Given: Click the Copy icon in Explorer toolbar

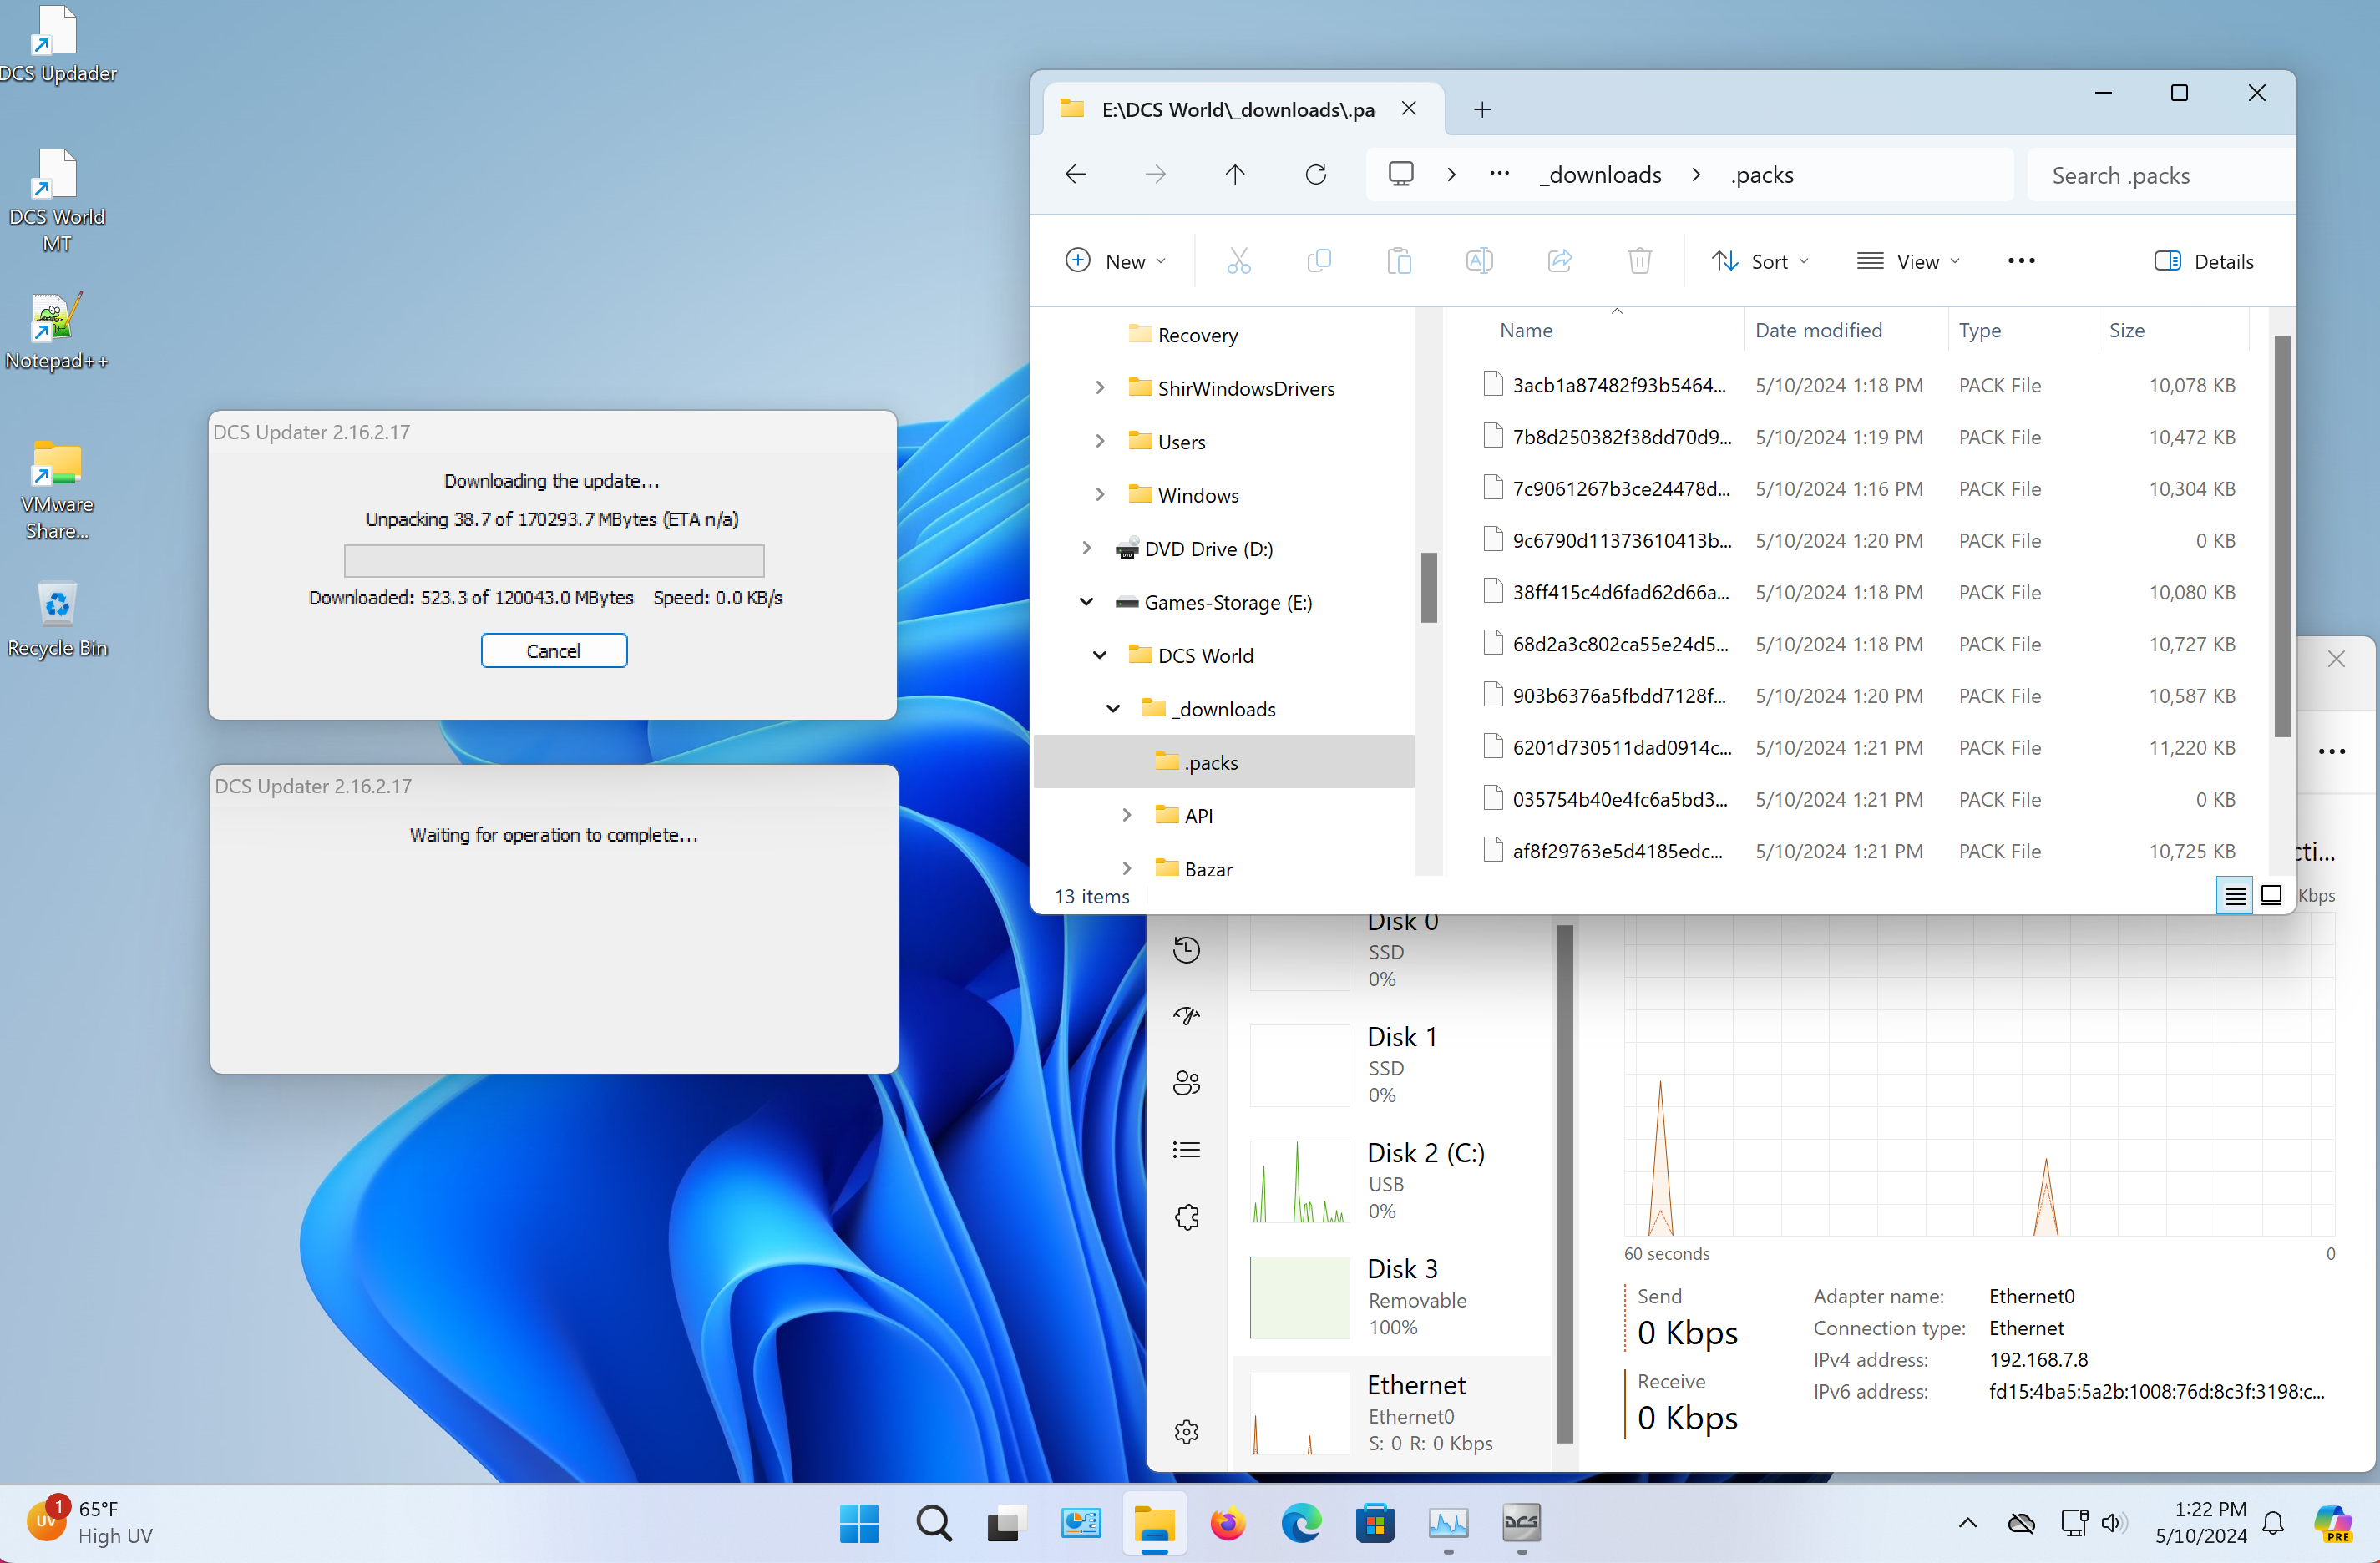Looking at the screenshot, I should pyautogui.click(x=1319, y=261).
